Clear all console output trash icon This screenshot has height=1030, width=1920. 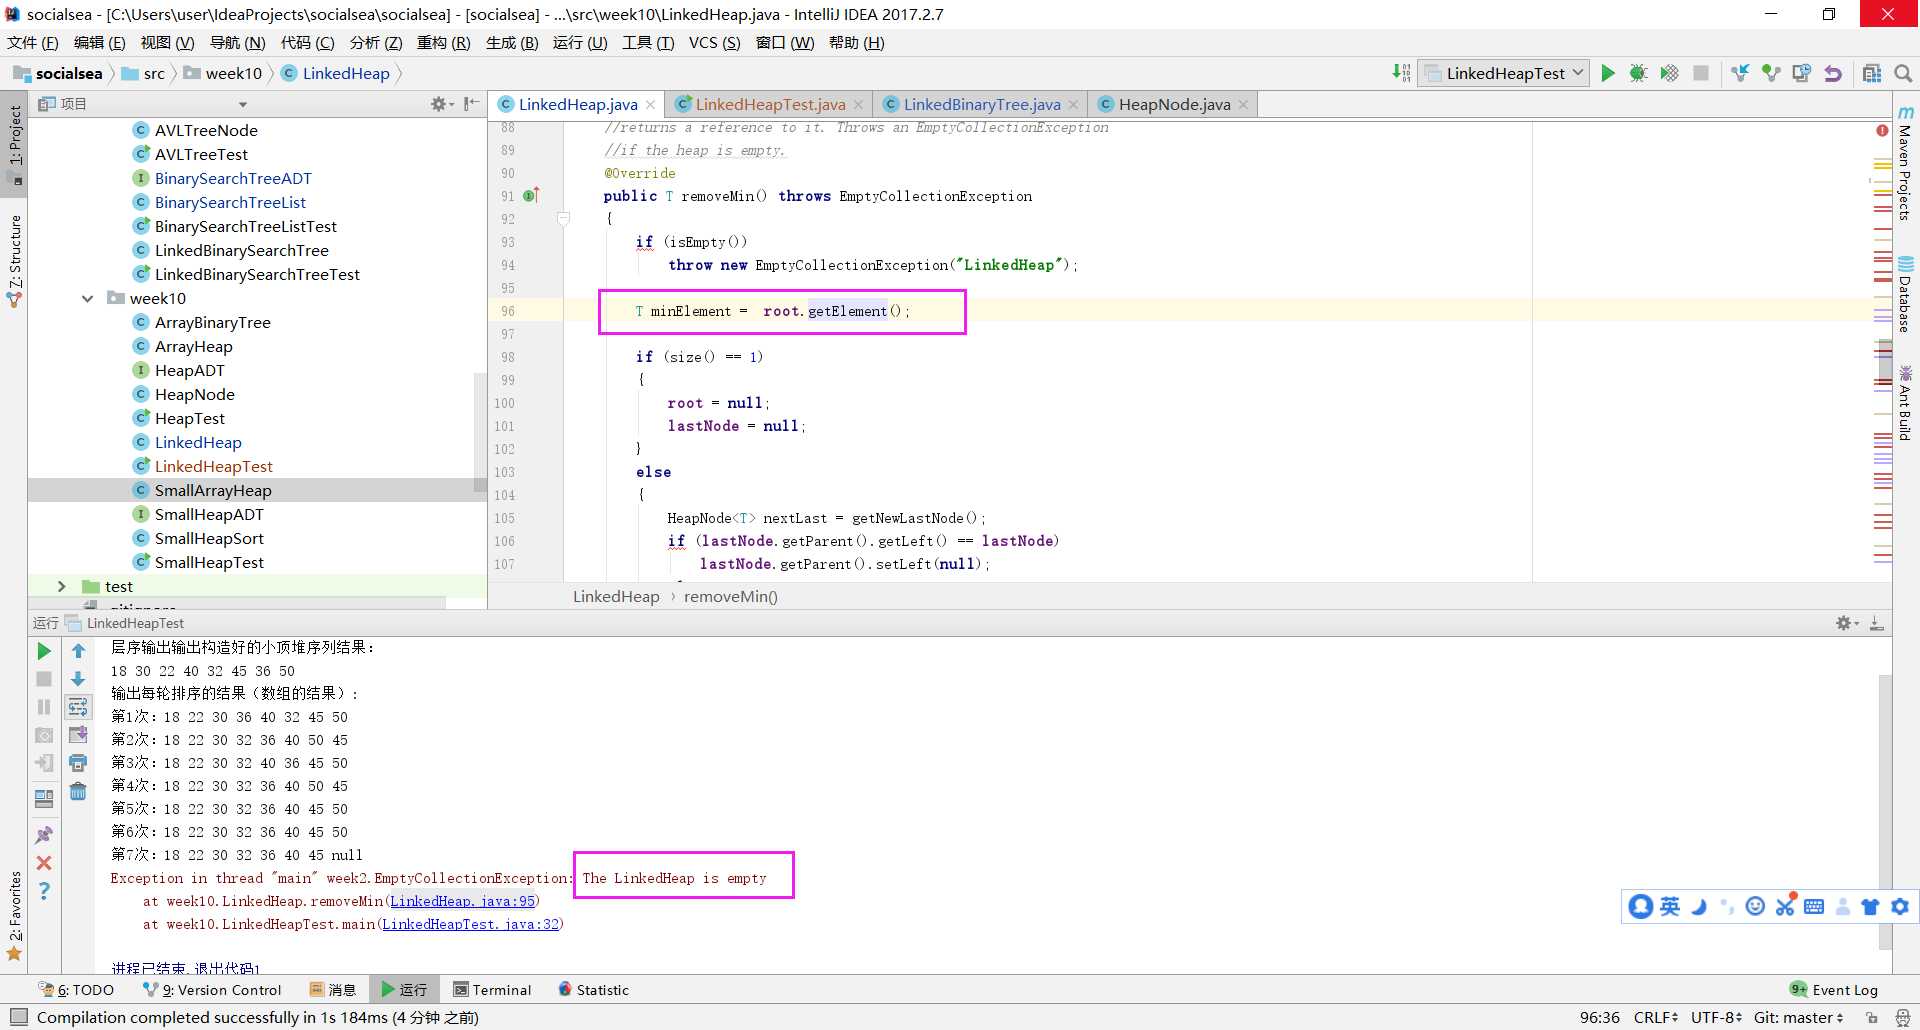coord(78,792)
